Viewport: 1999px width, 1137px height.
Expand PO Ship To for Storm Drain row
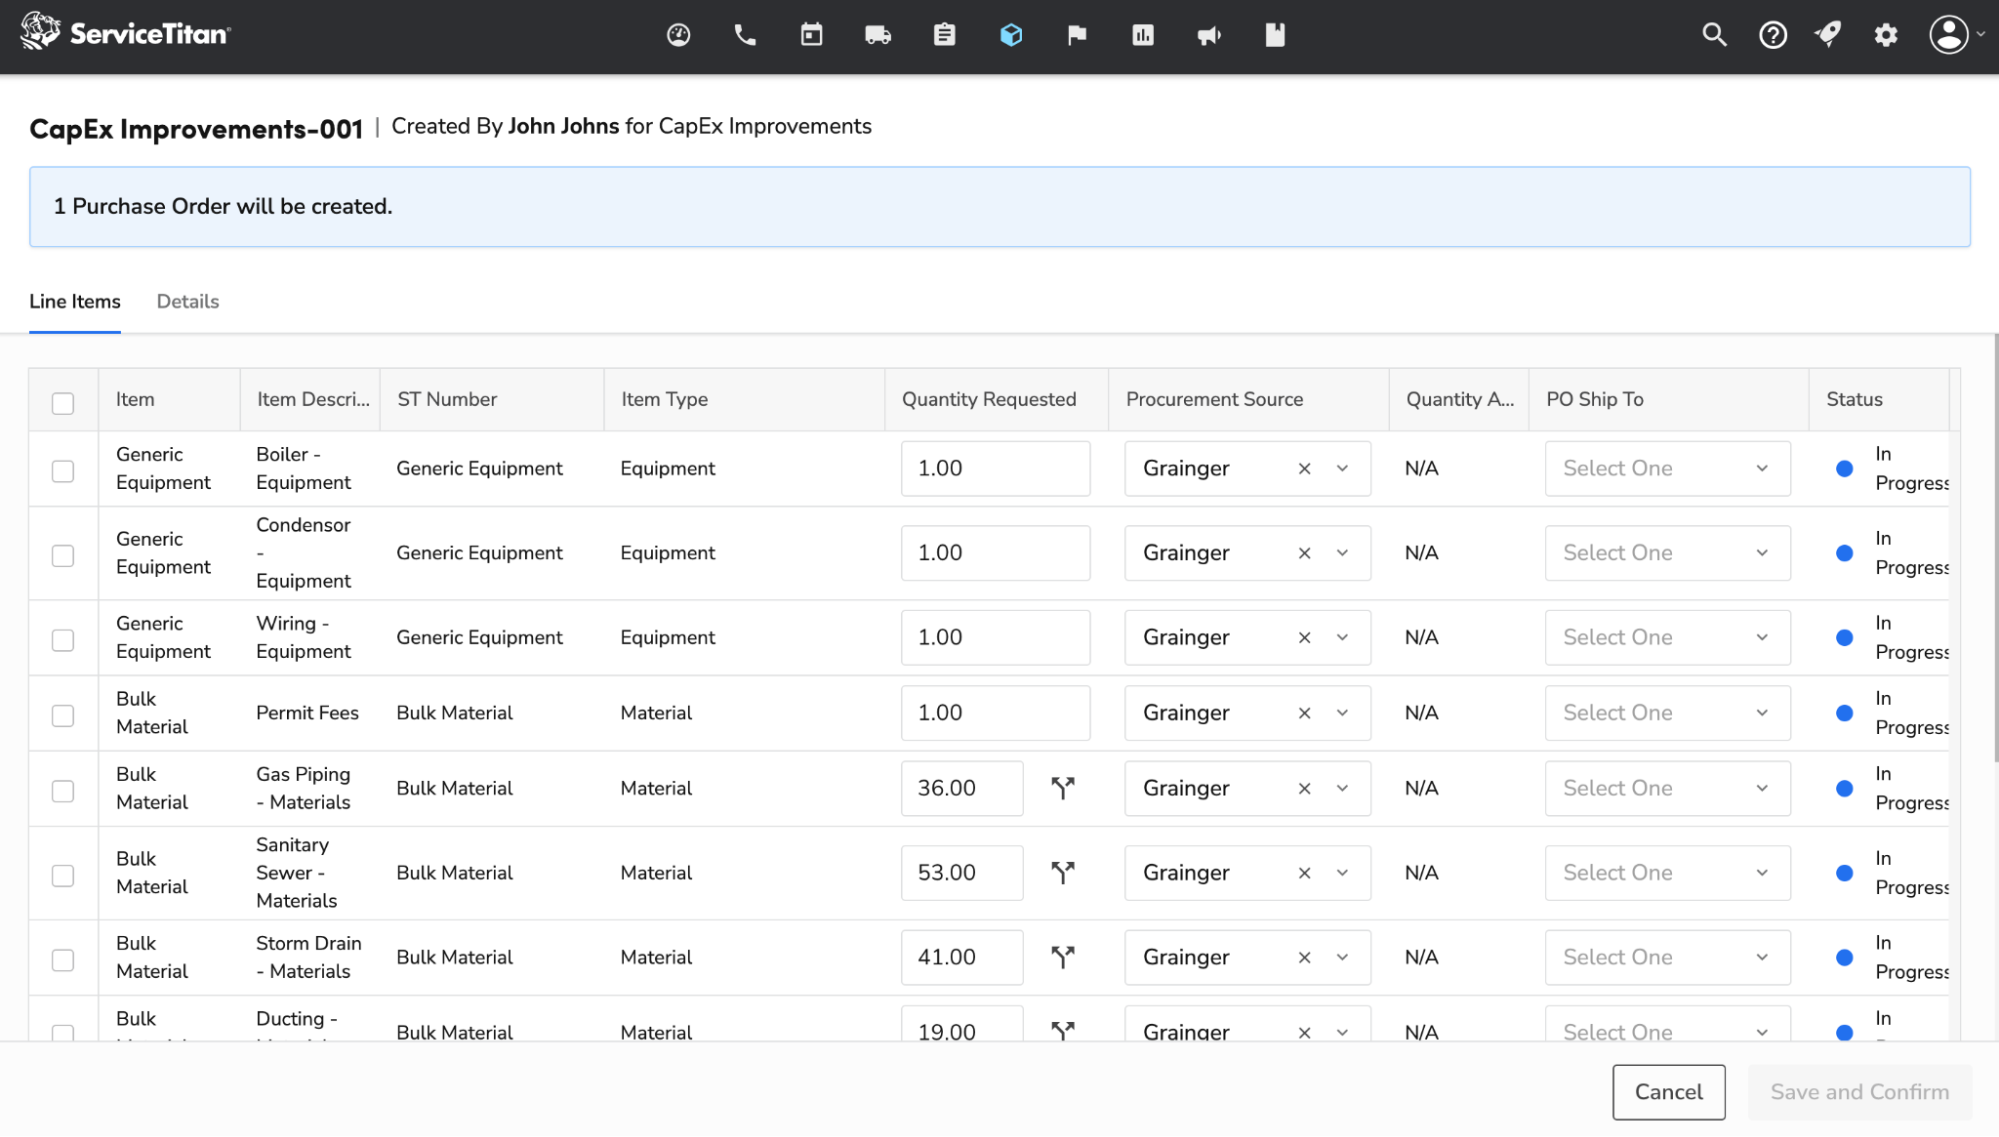click(1667, 957)
